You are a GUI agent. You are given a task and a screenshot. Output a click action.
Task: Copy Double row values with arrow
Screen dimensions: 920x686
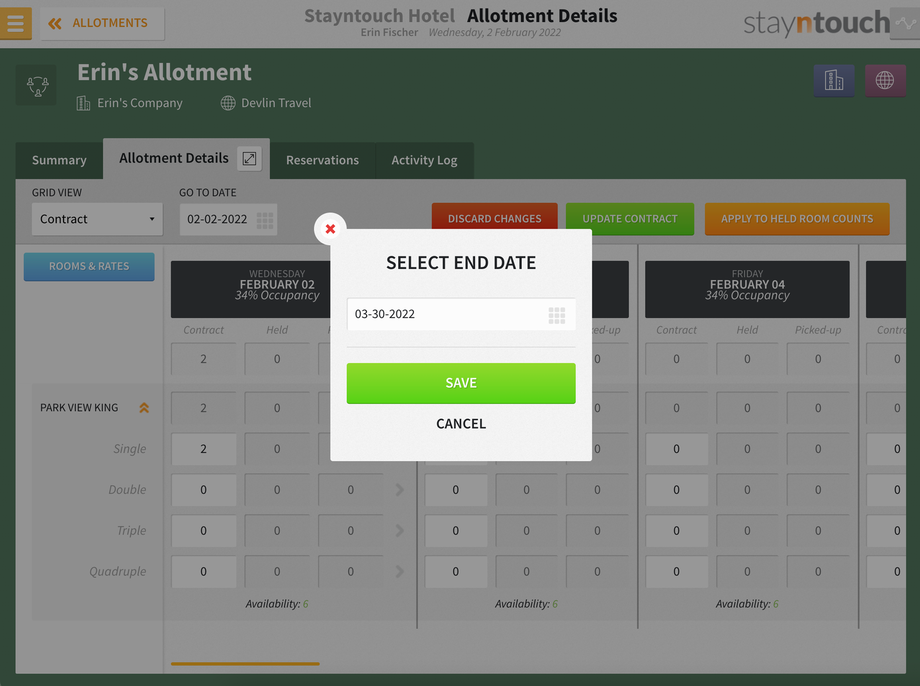(400, 489)
